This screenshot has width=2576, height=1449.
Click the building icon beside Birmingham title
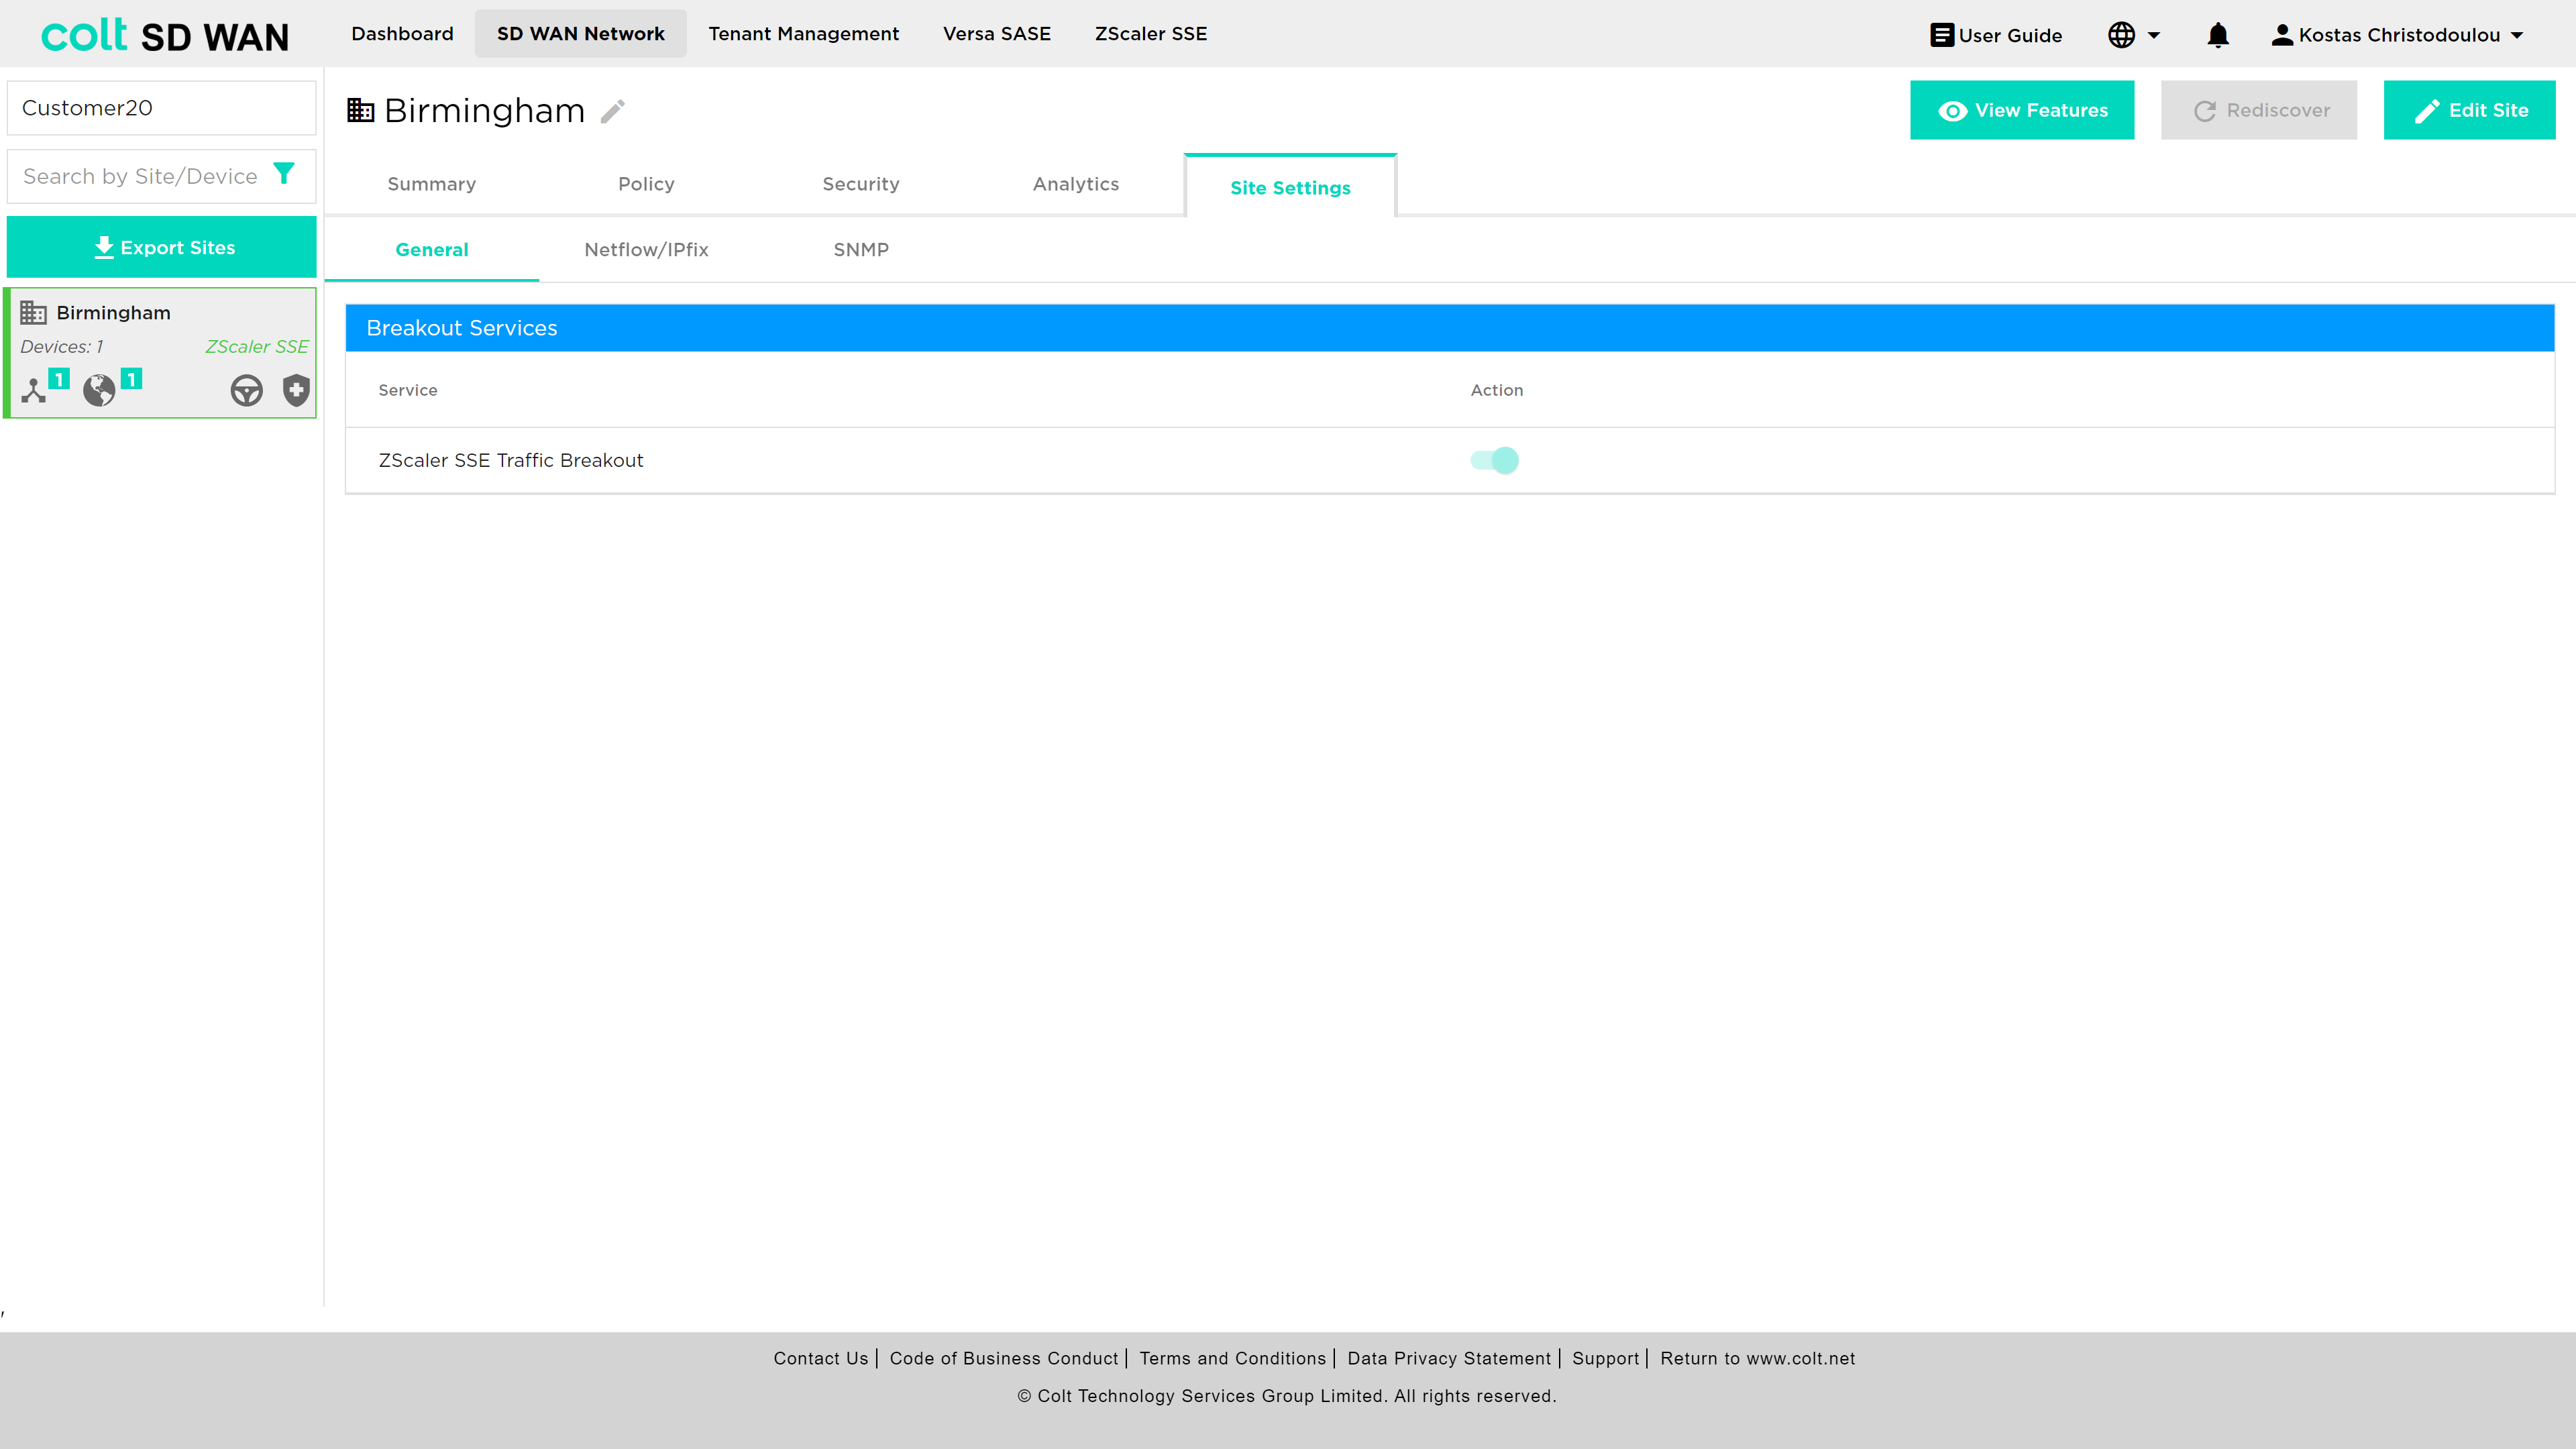coord(360,110)
